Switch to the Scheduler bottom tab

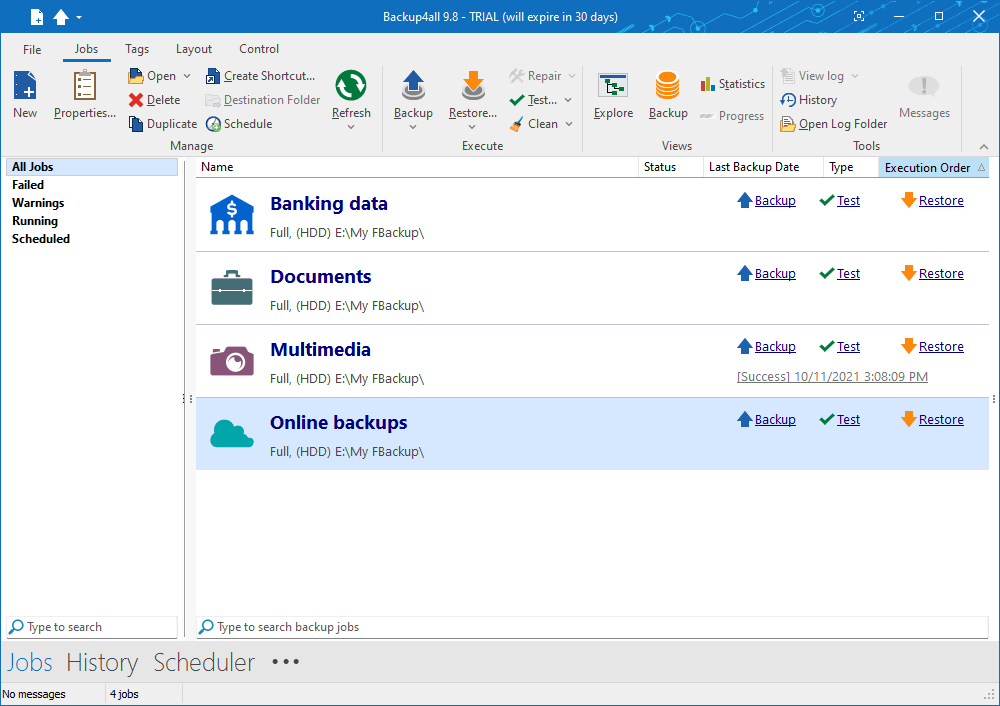204,663
